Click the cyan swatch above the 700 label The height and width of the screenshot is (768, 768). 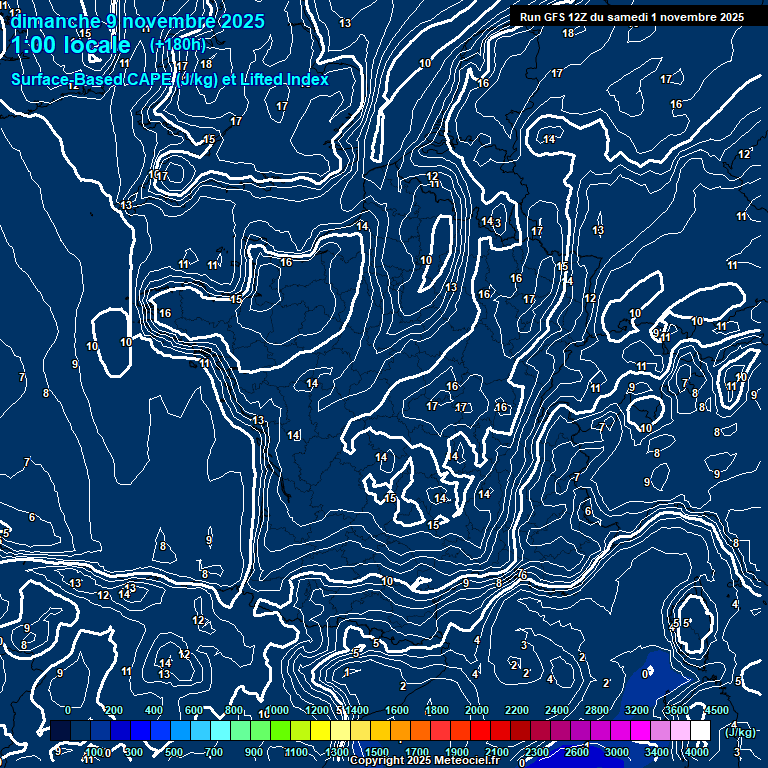click(x=220, y=730)
